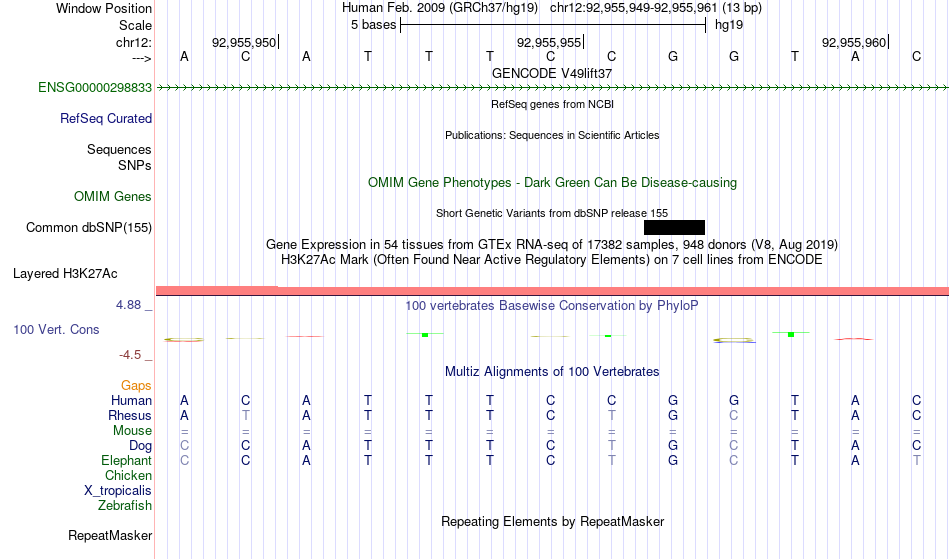The width and height of the screenshot is (950, 559).
Task: Click Short Genetic Variants from dbSNP title
Action: click(552, 213)
